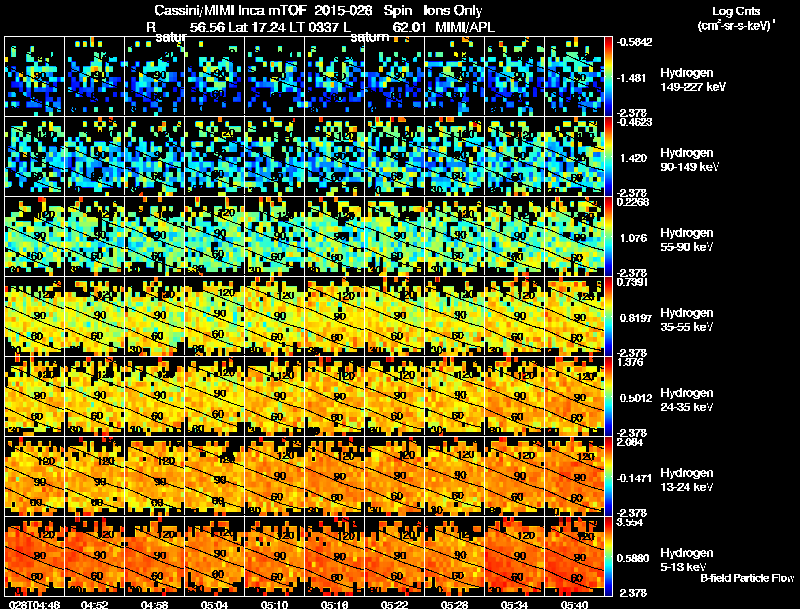800x609 pixels.
Task: Click the 05:40 time label
Action: click(x=574, y=604)
